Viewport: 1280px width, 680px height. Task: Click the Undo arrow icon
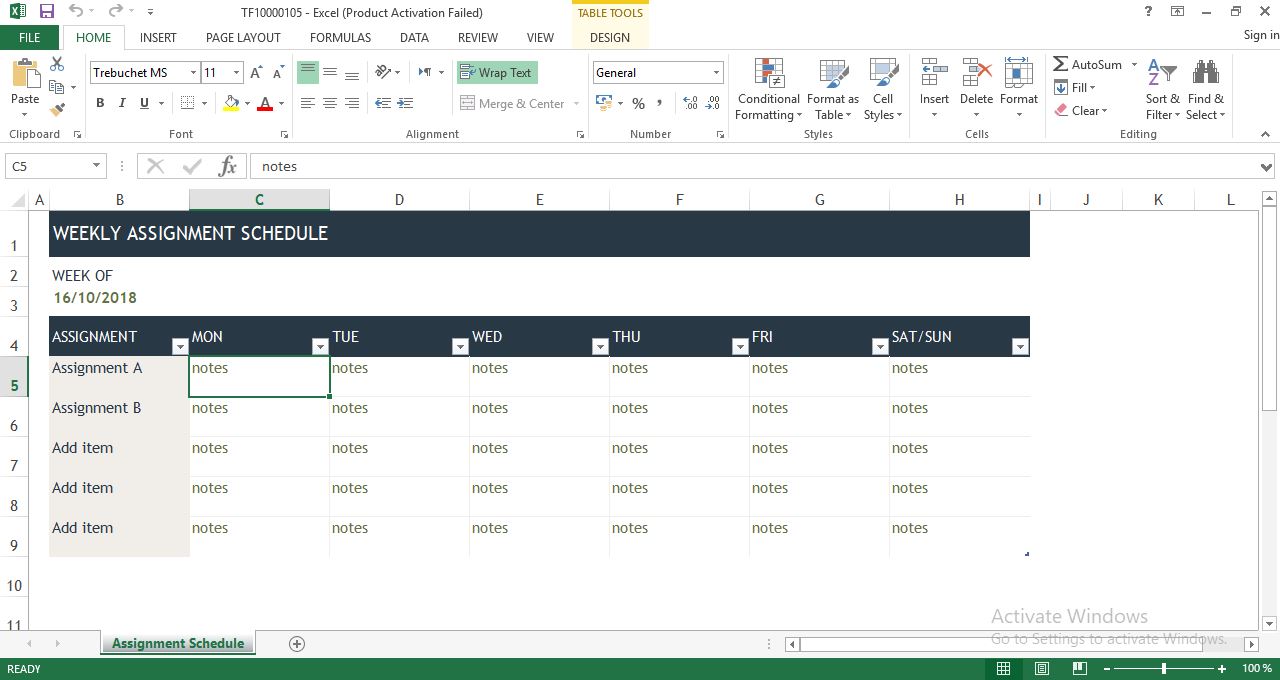(77, 12)
